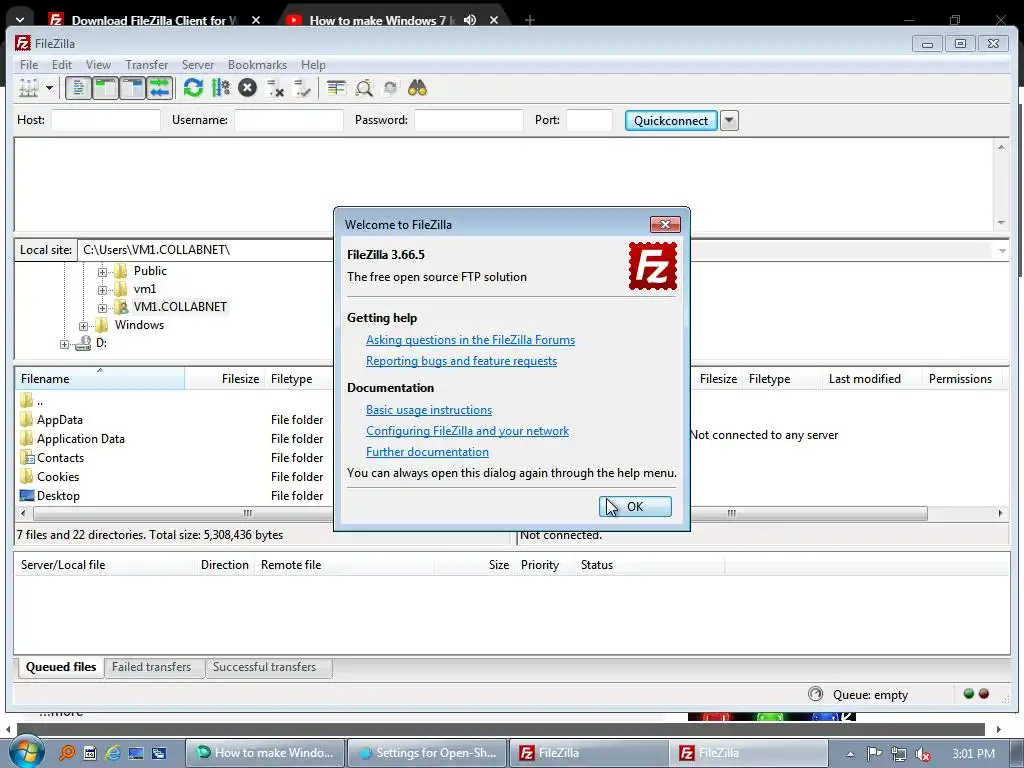Open the File menu

click(x=29, y=65)
